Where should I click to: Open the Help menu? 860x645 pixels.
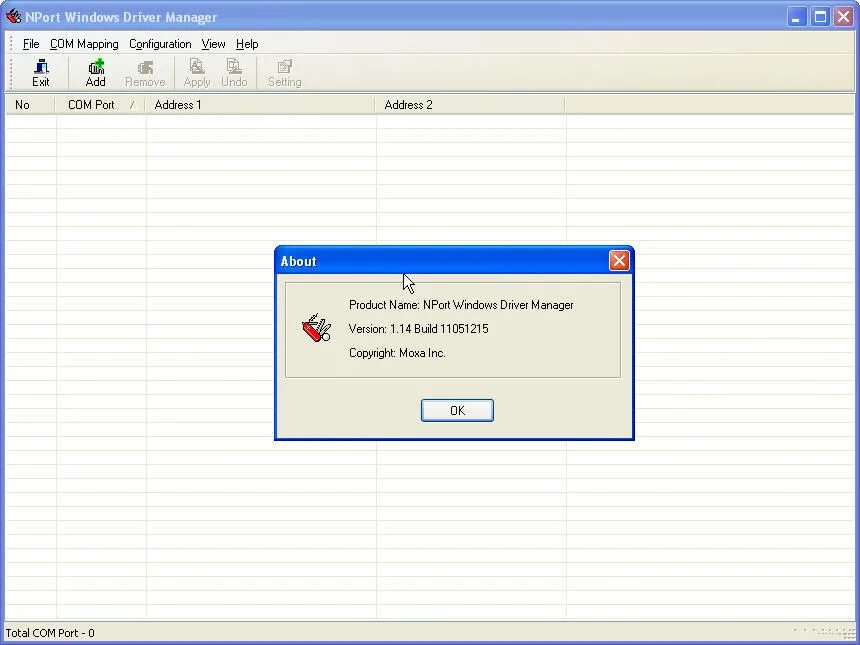click(247, 44)
